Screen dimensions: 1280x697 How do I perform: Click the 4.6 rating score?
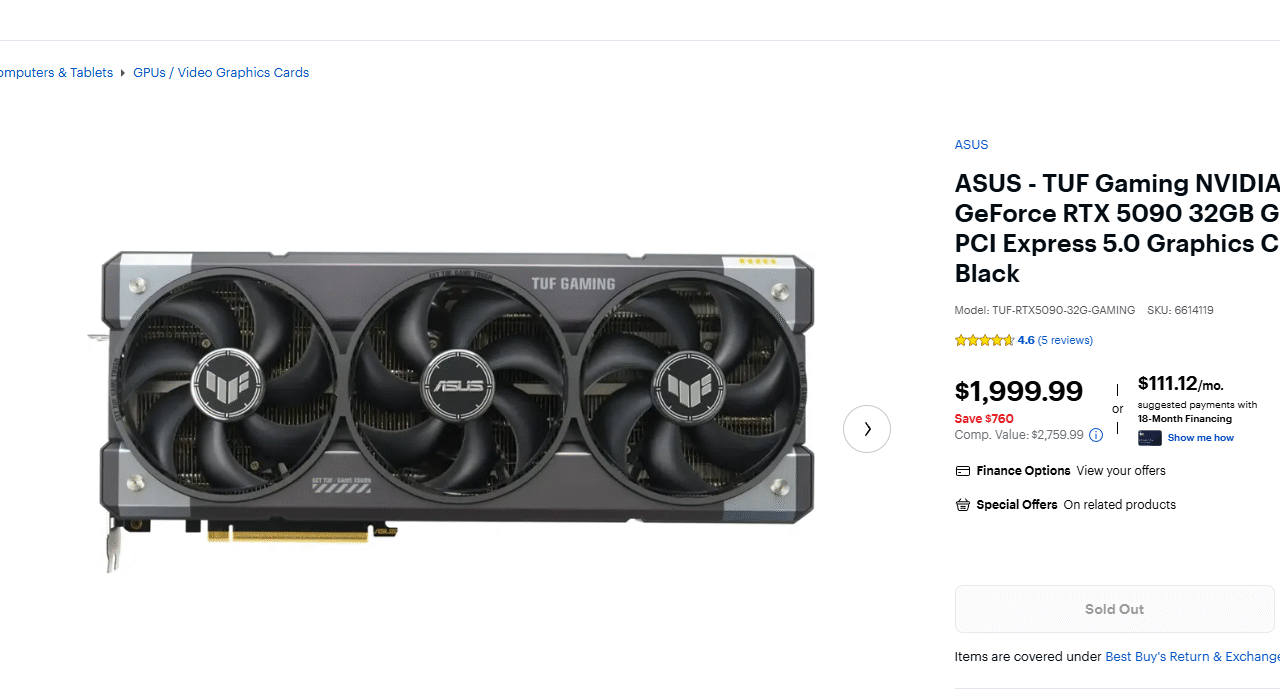pyautogui.click(x=1026, y=341)
